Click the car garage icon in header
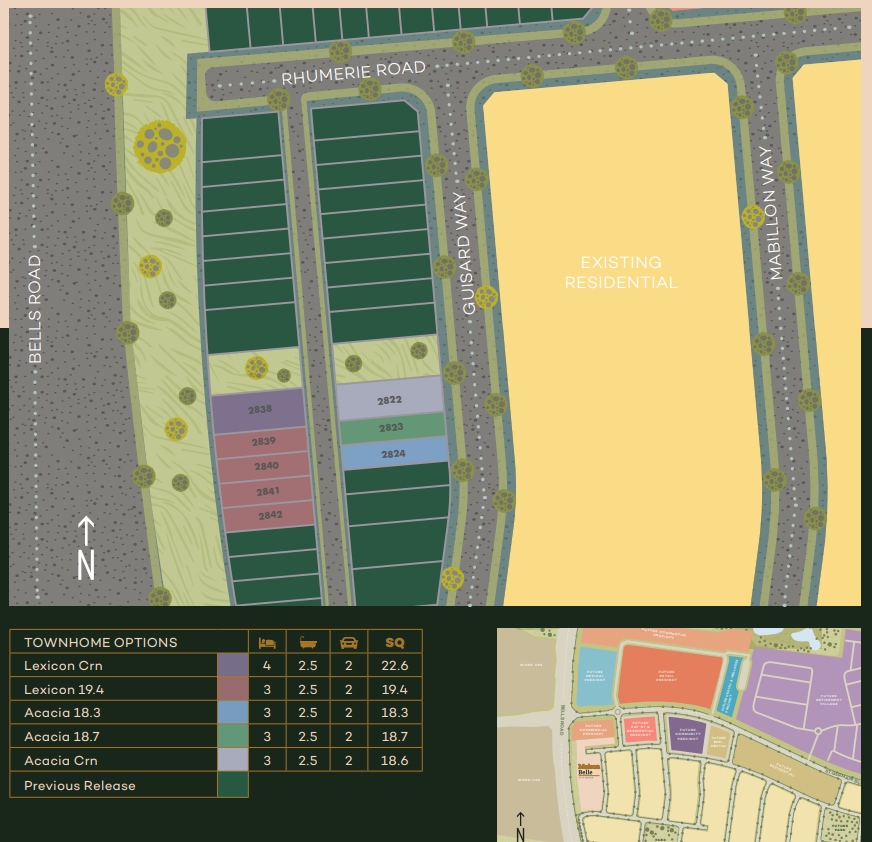Screen dimensions: 872x842 349,642
